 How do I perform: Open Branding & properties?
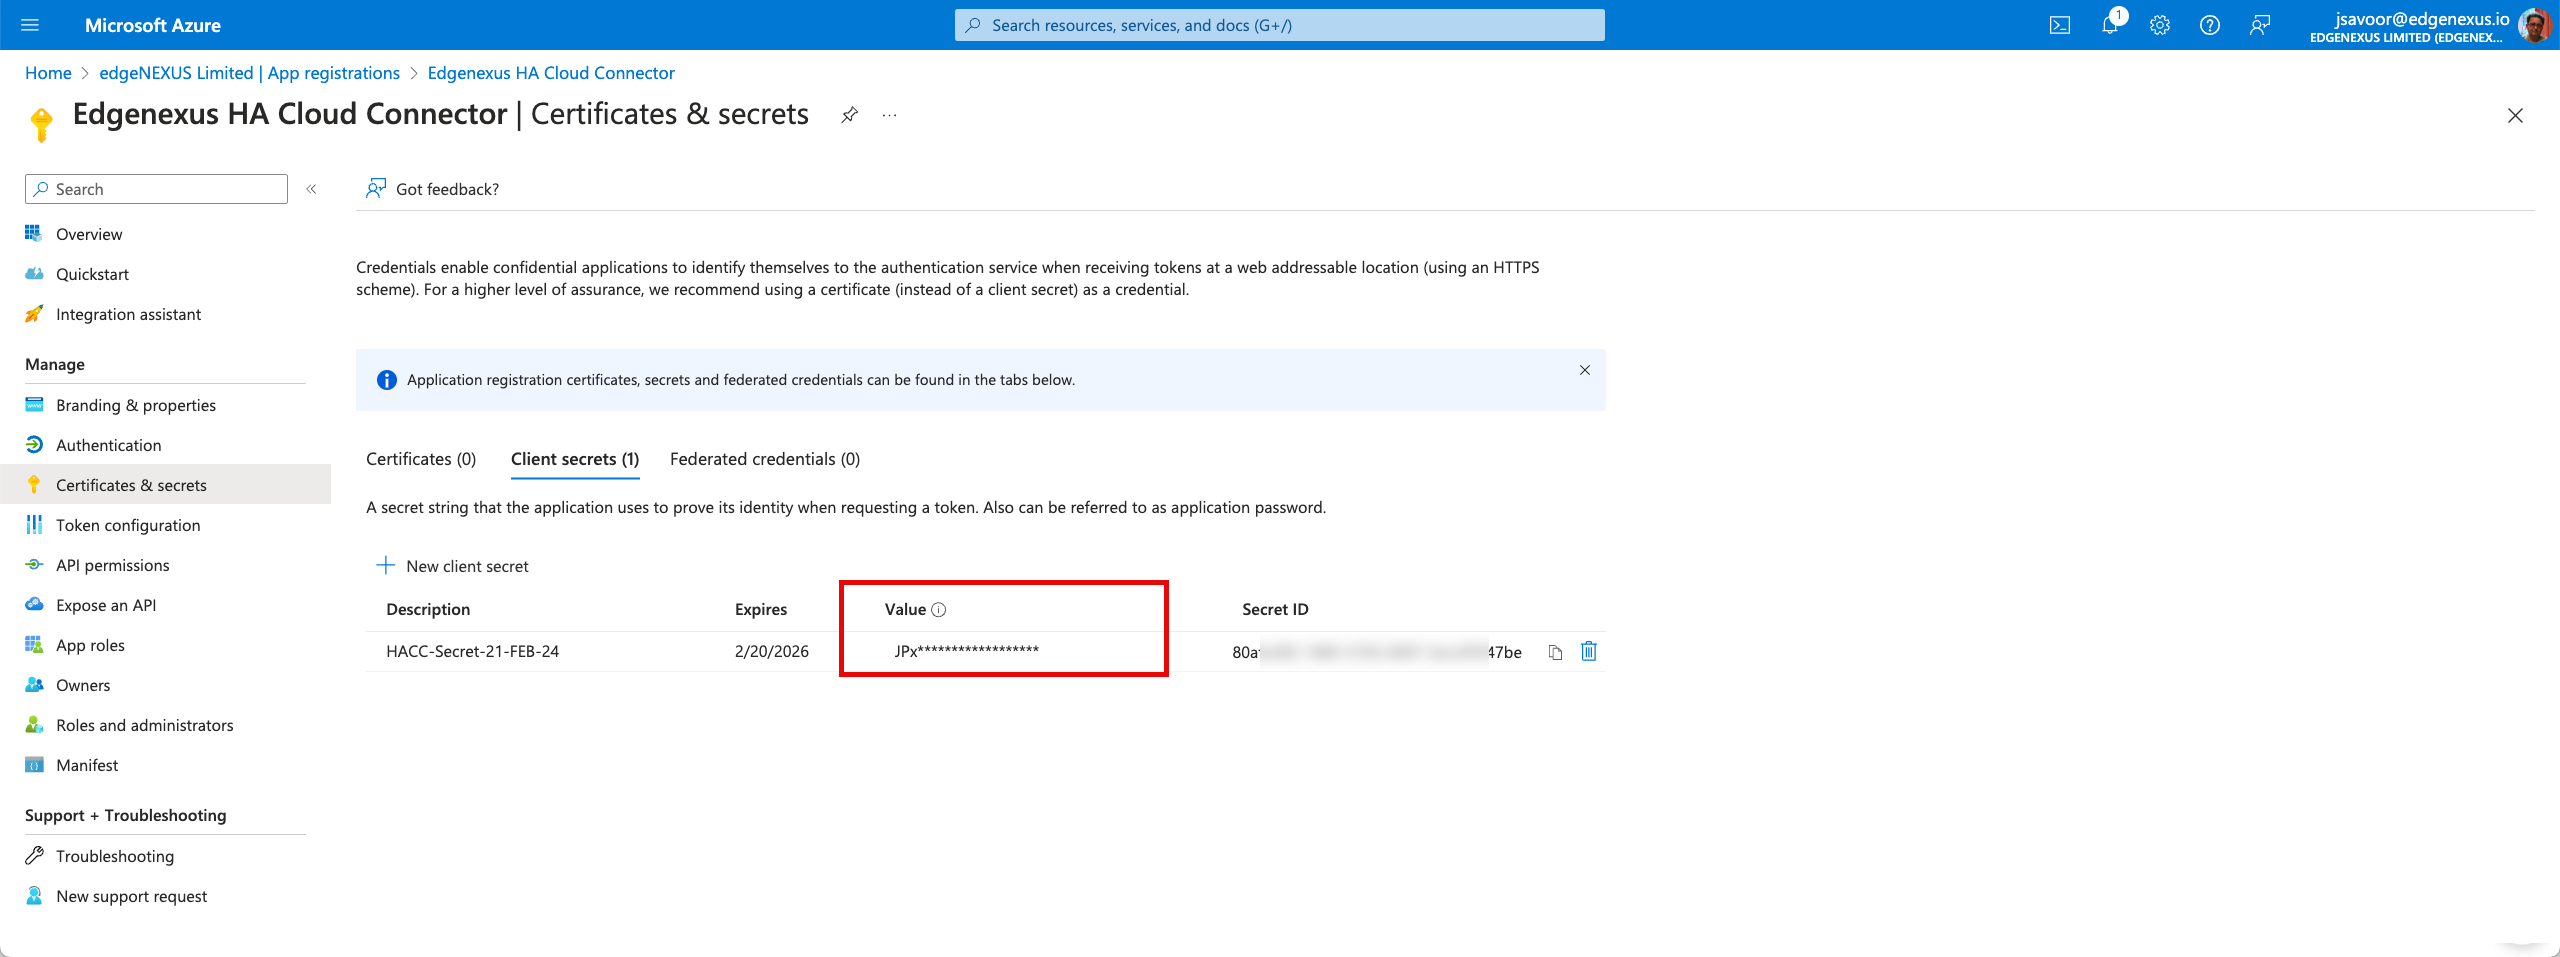click(x=136, y=405)
